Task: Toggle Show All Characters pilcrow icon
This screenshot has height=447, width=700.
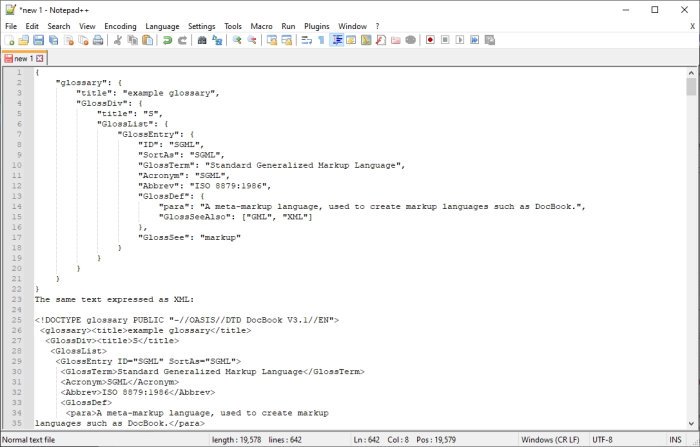Action: coord(321,40)
